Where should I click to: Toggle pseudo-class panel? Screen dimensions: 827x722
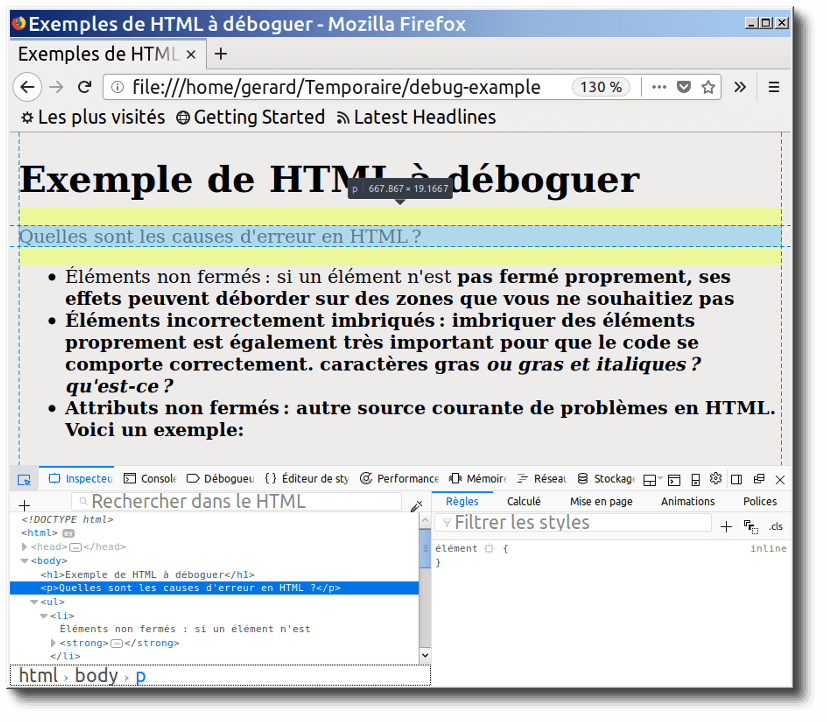pos(751,526)
